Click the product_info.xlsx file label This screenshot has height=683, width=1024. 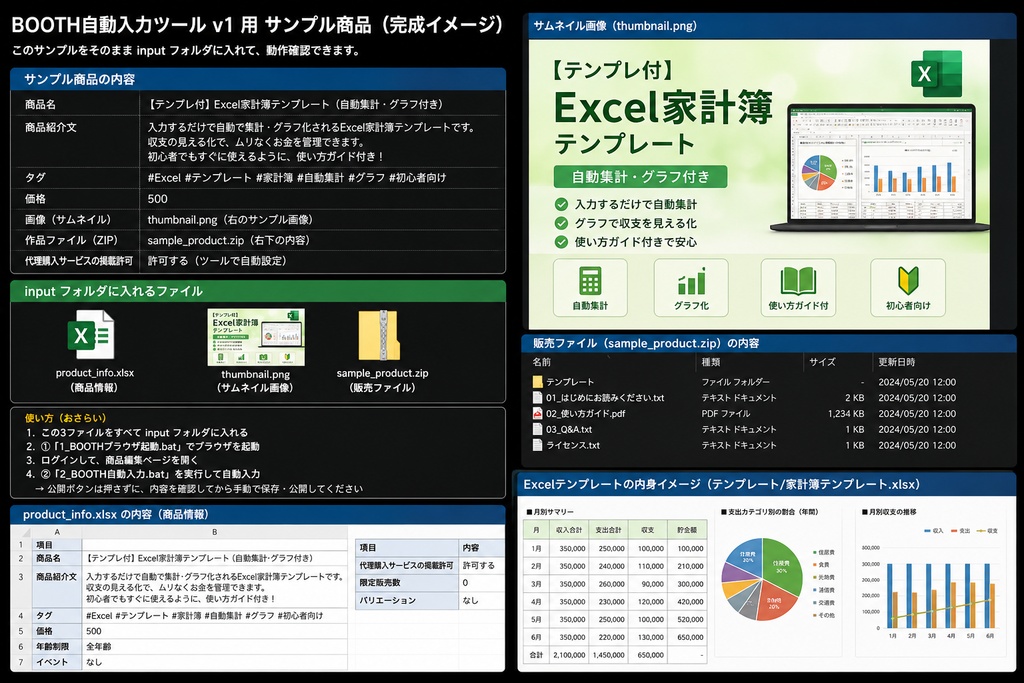click(x=95, y=373)
